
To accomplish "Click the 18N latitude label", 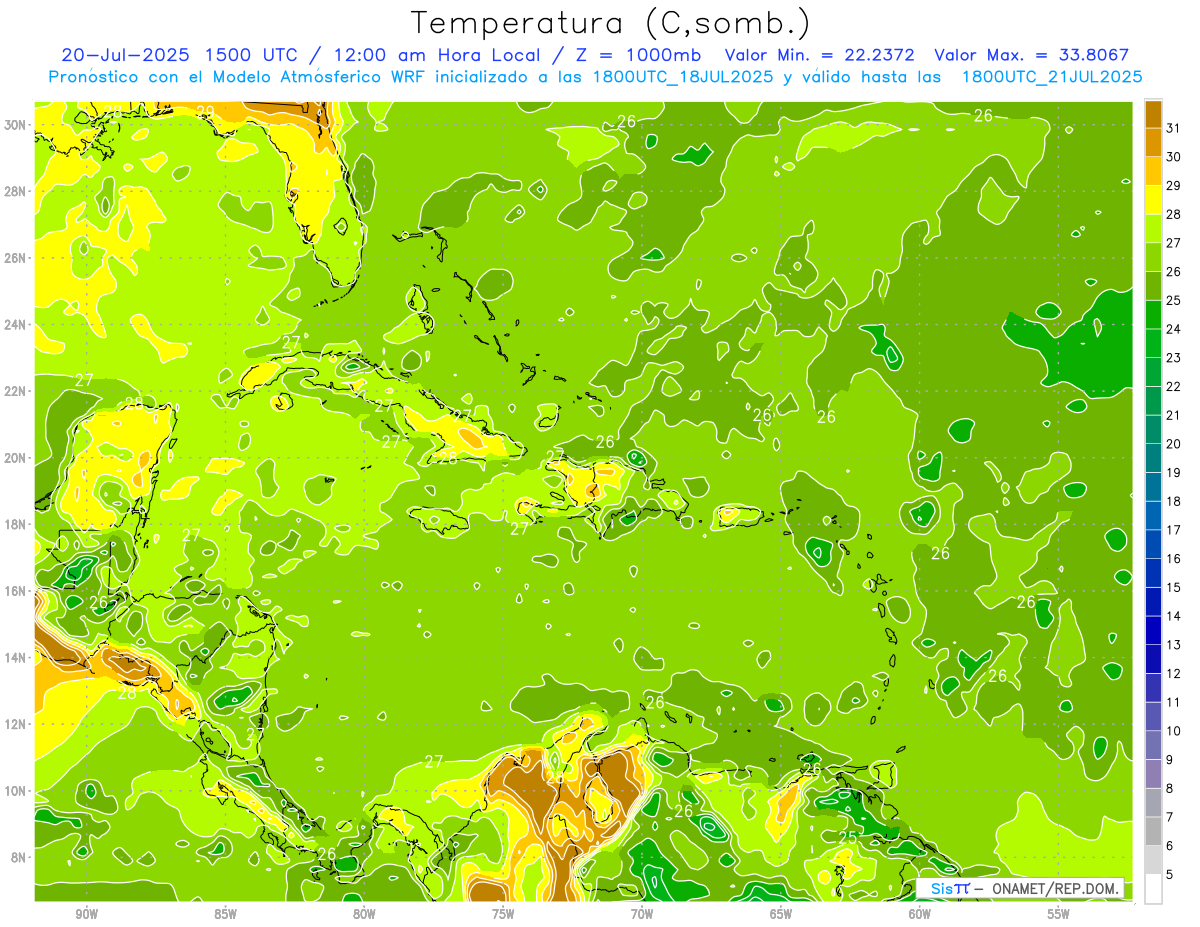I will (x=16, y=524).
